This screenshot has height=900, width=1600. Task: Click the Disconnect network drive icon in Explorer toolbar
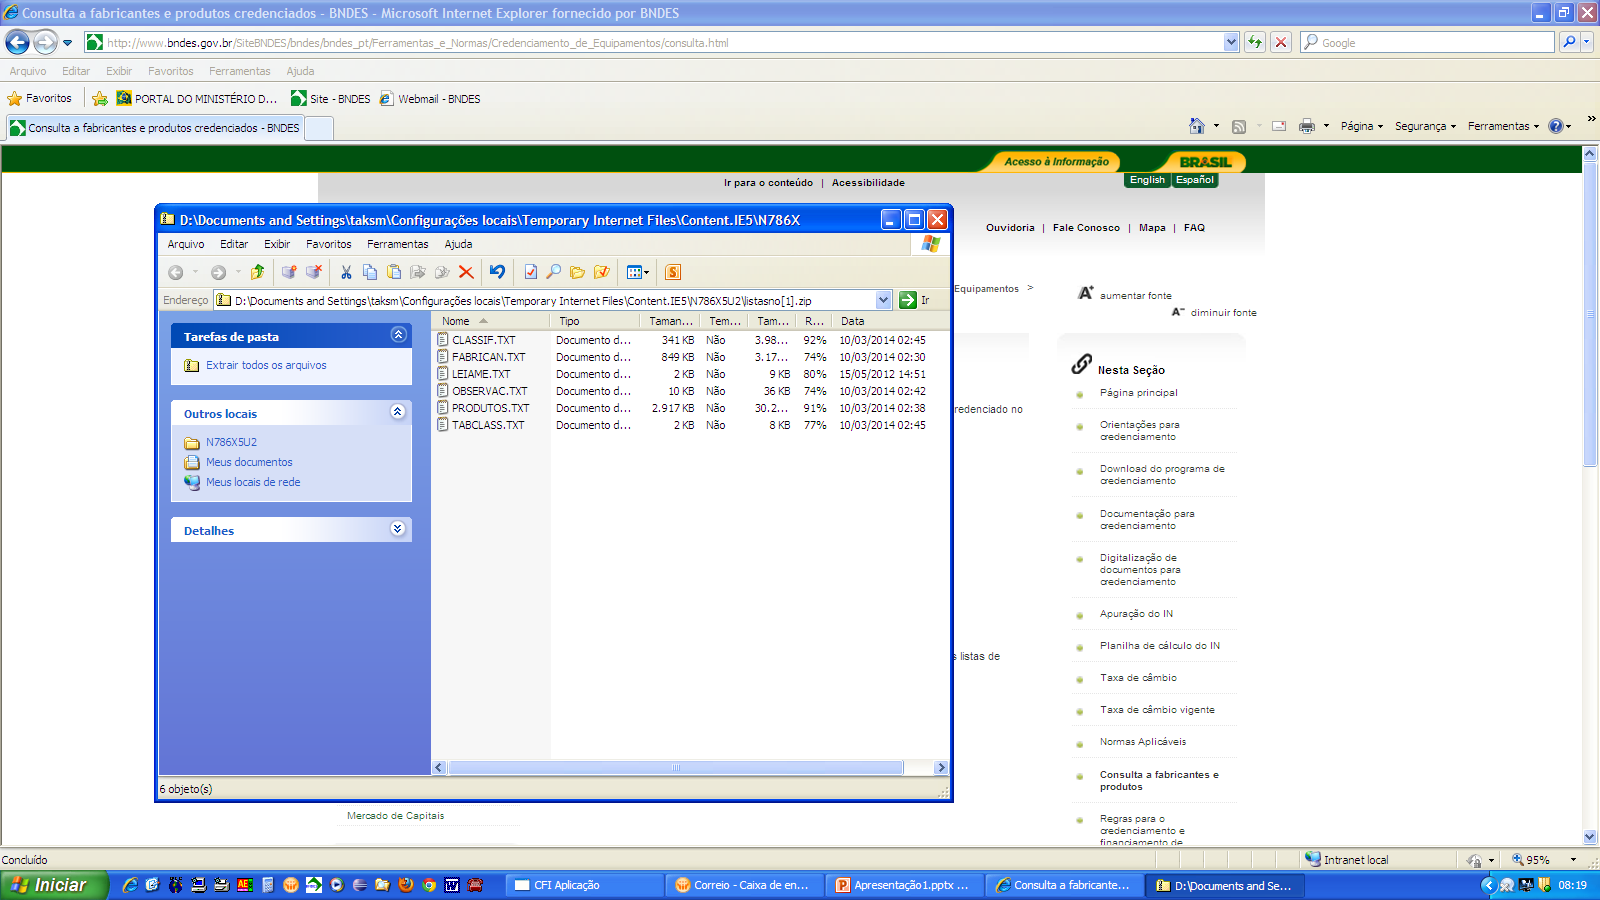coord(313,272)
